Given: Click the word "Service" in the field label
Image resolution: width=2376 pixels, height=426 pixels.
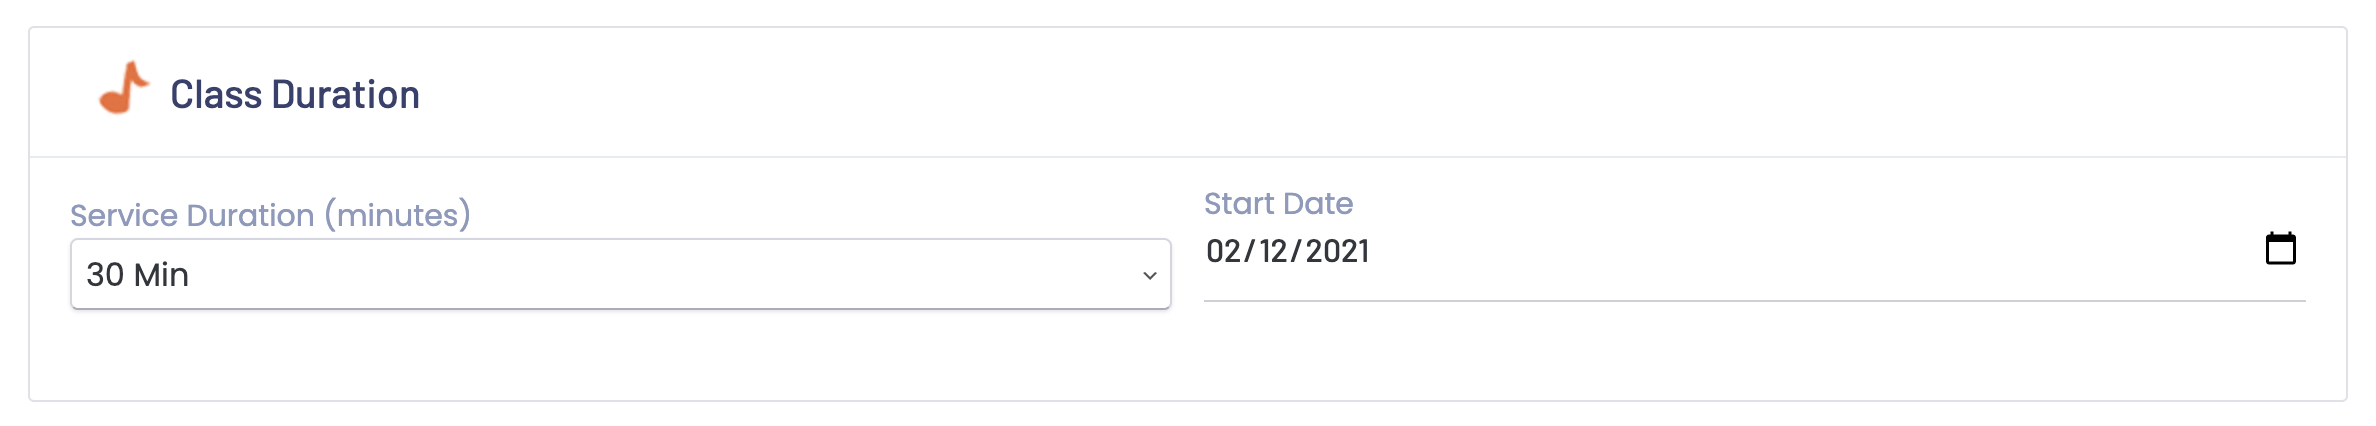Looking at the screenshot, I should coord(124,215).
